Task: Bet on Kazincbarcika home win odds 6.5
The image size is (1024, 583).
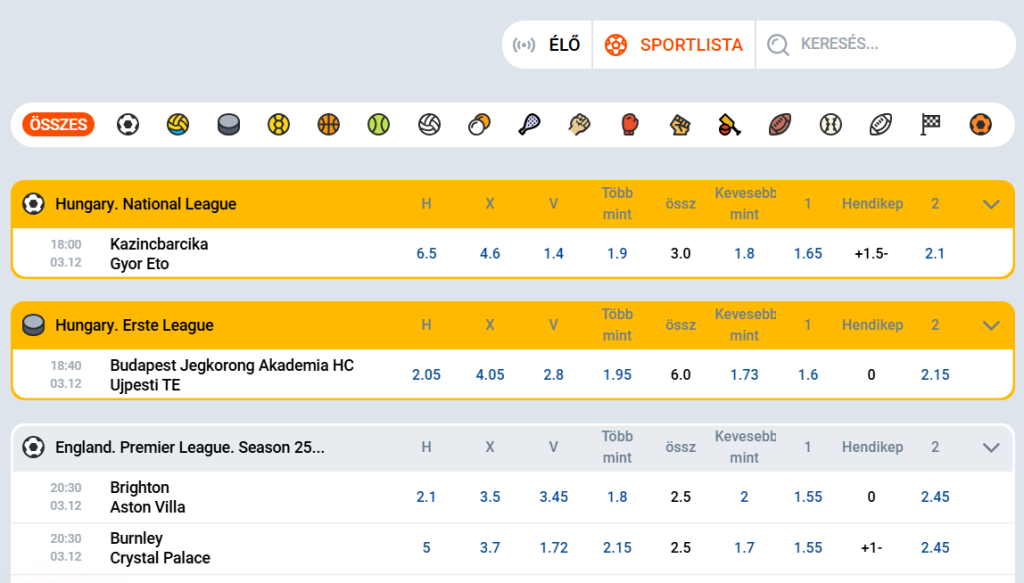Action: pos(426,254)
